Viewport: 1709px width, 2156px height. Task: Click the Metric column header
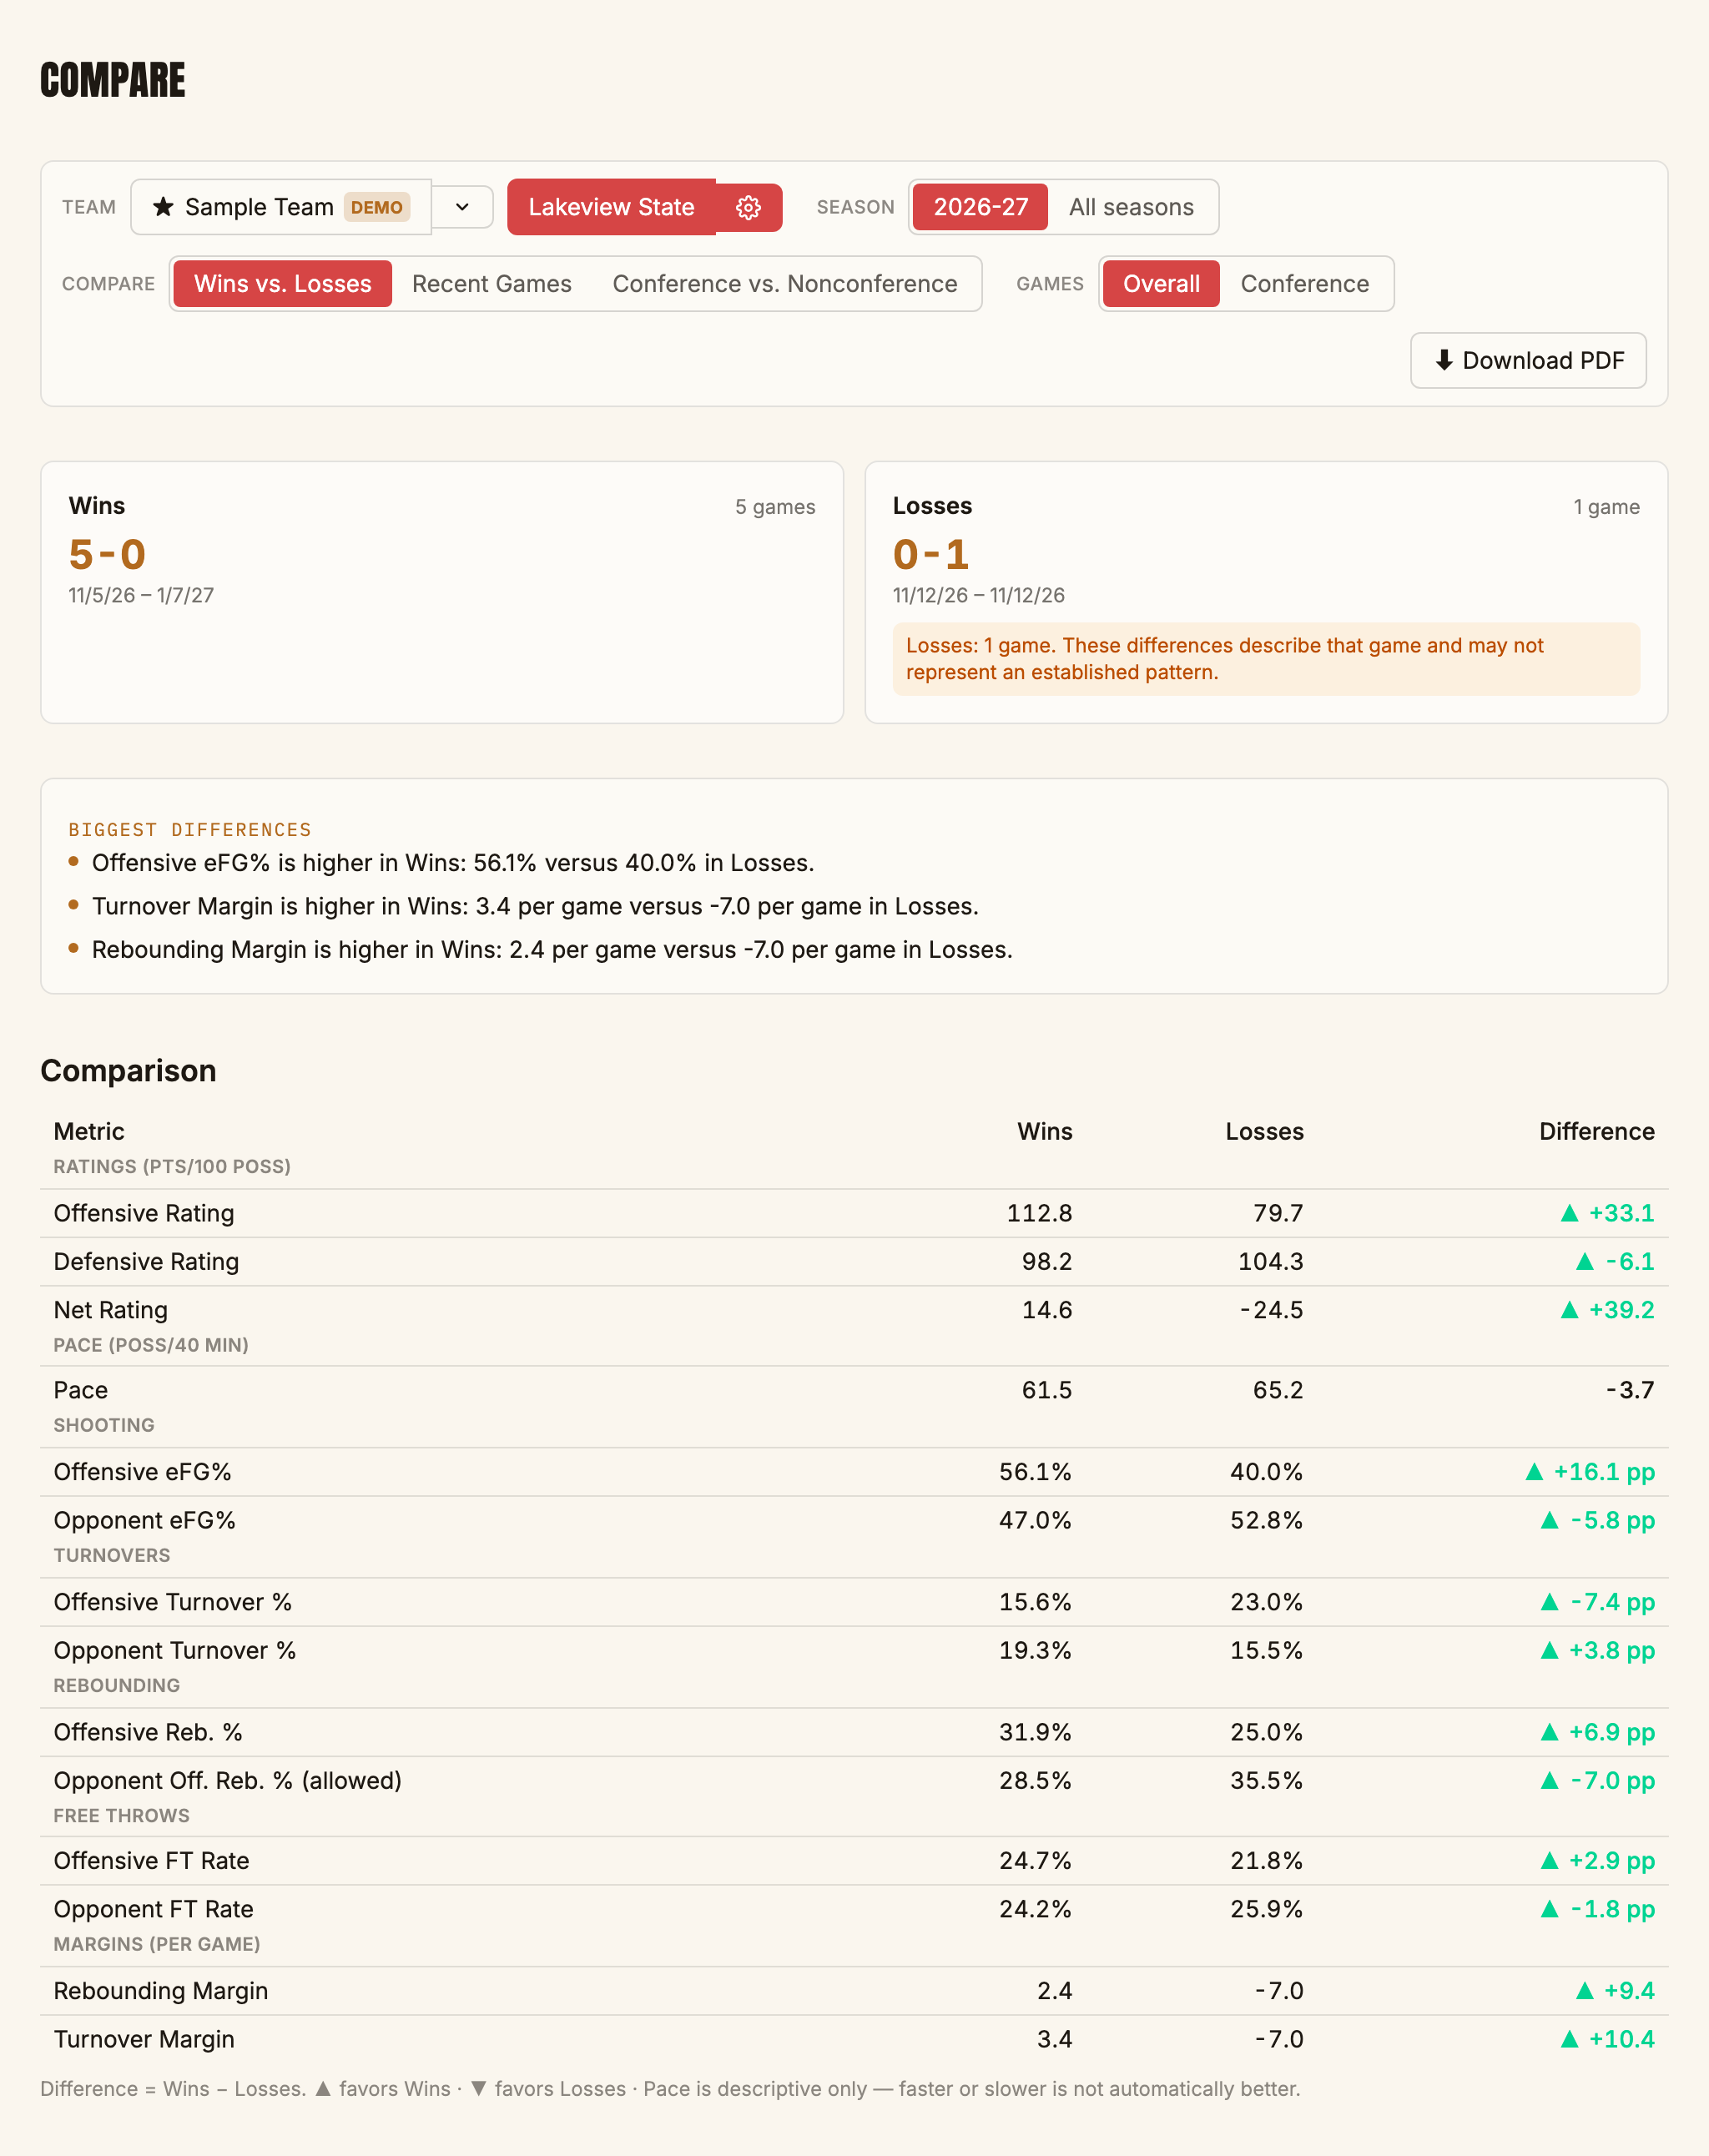click(x=89, y=1132)
